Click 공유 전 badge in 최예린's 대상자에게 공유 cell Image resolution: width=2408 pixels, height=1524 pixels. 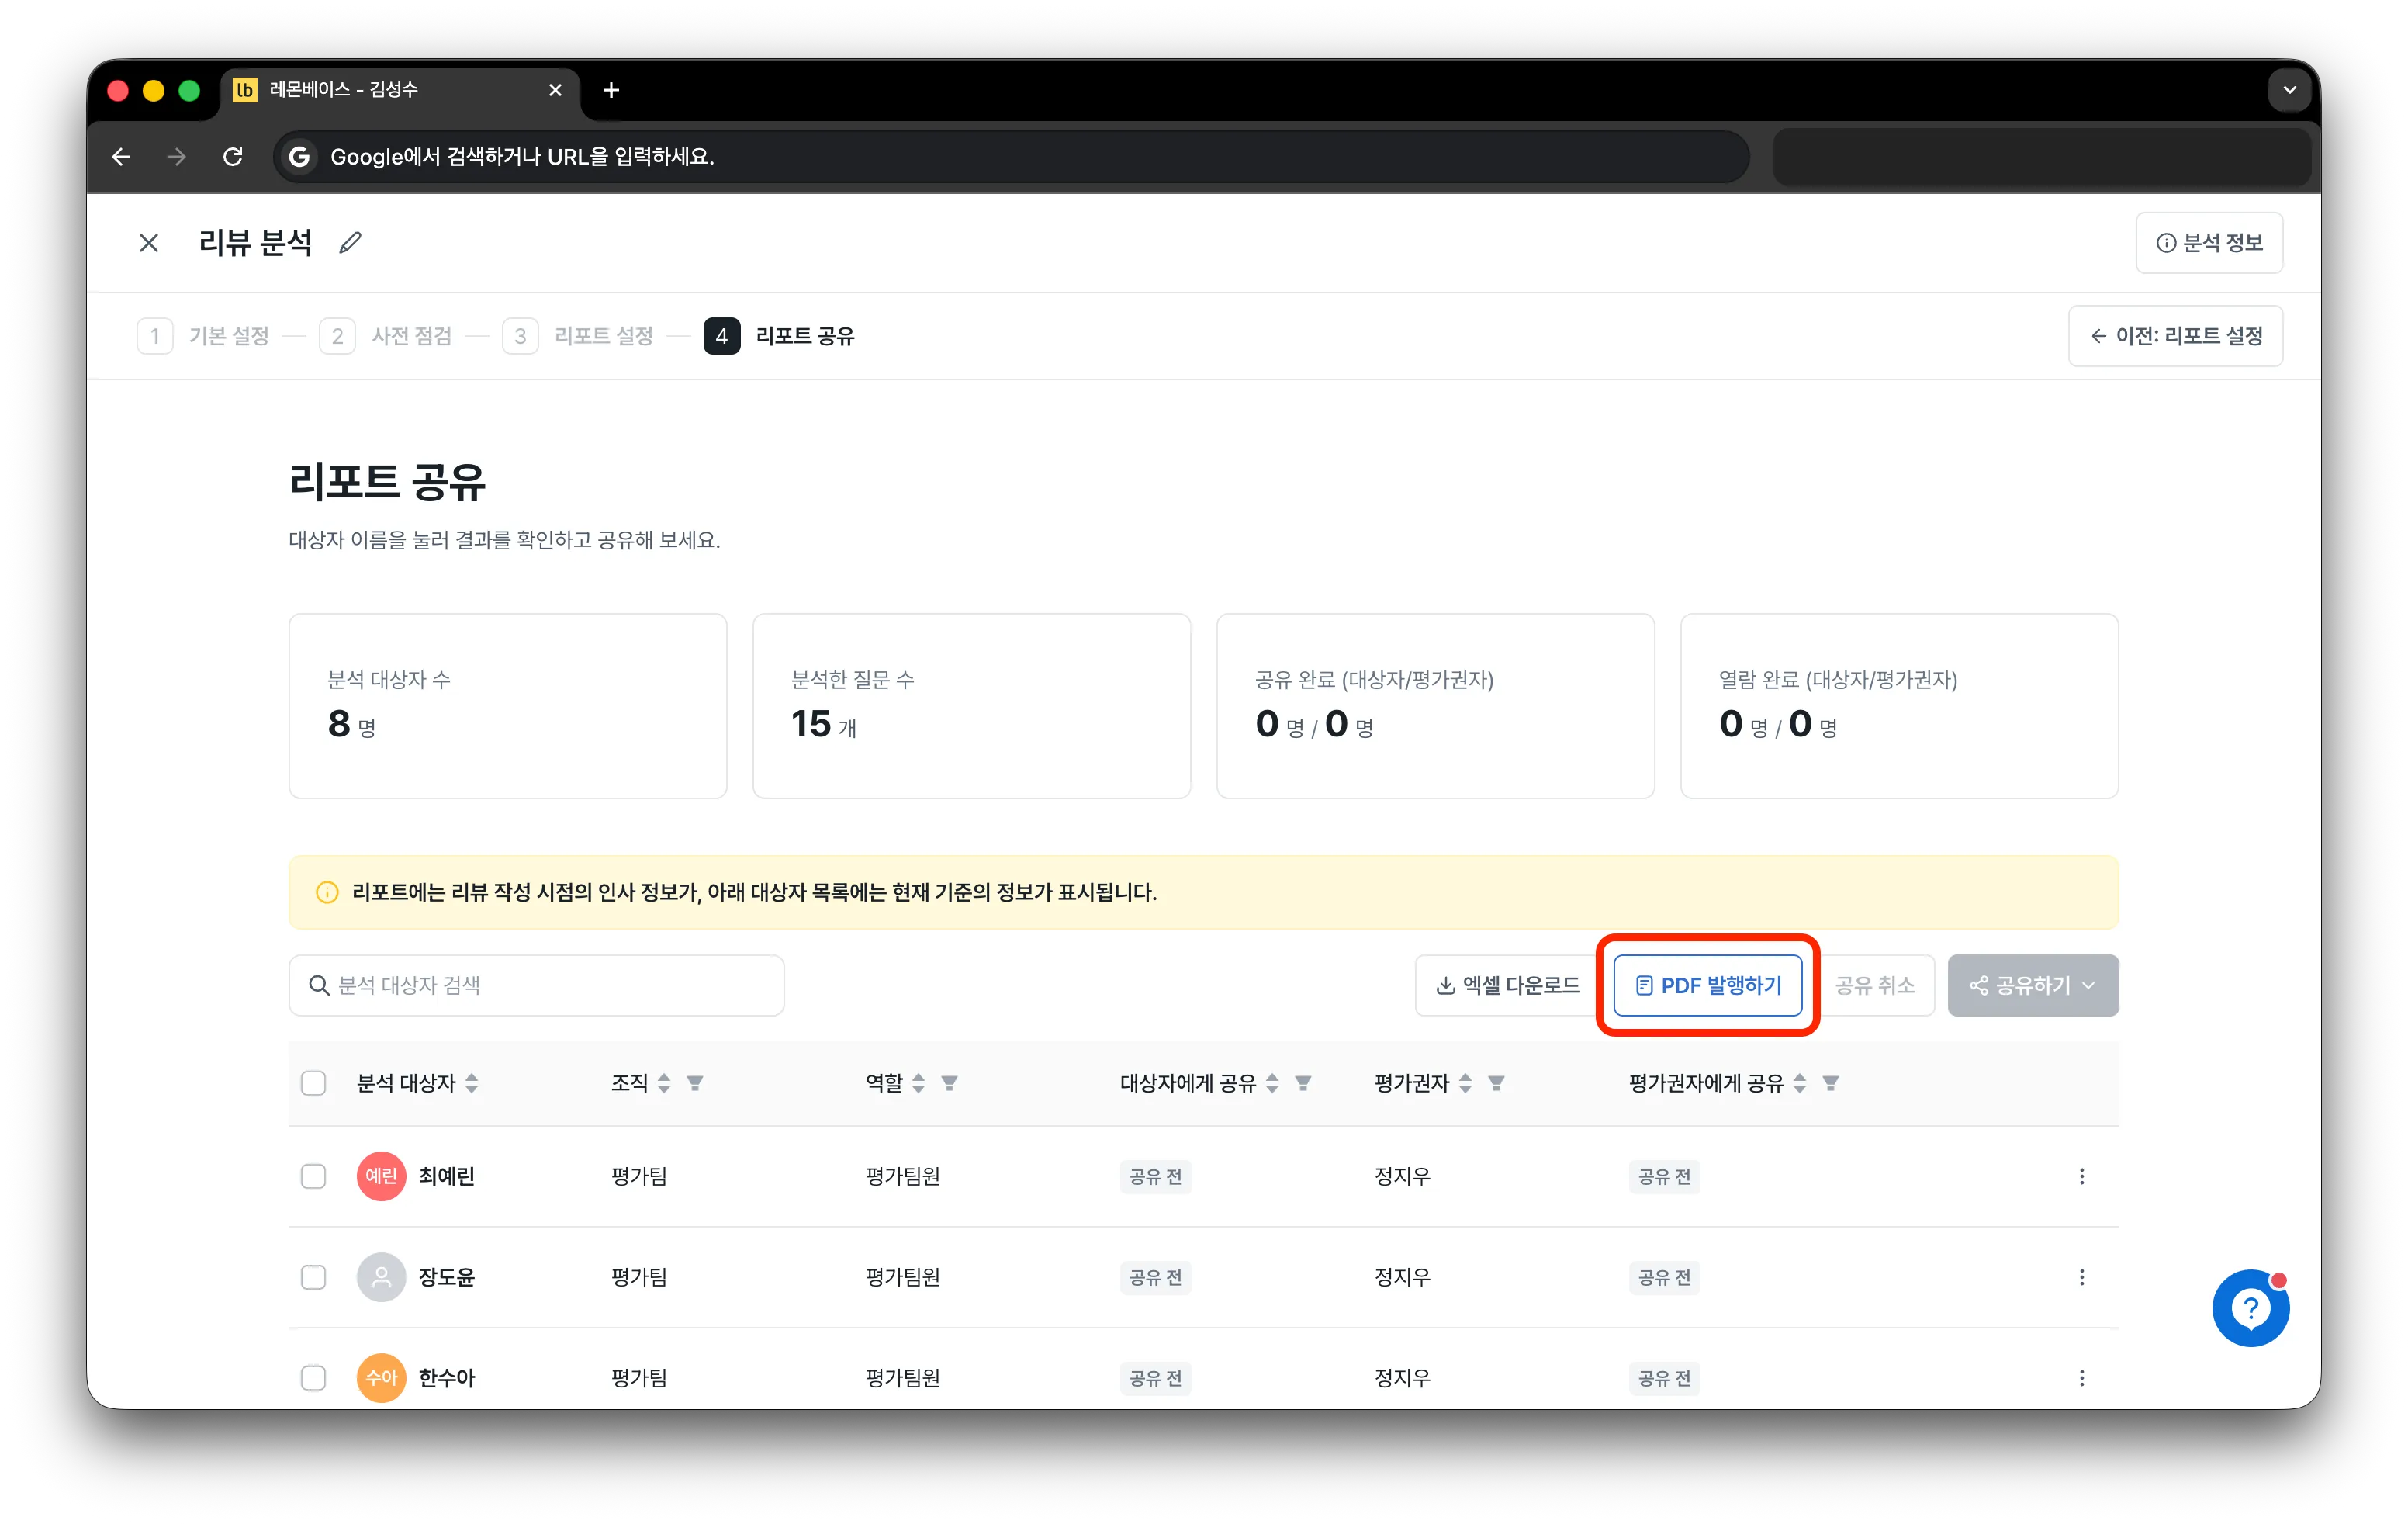pyautogui.click(x=1155, y=1177)
